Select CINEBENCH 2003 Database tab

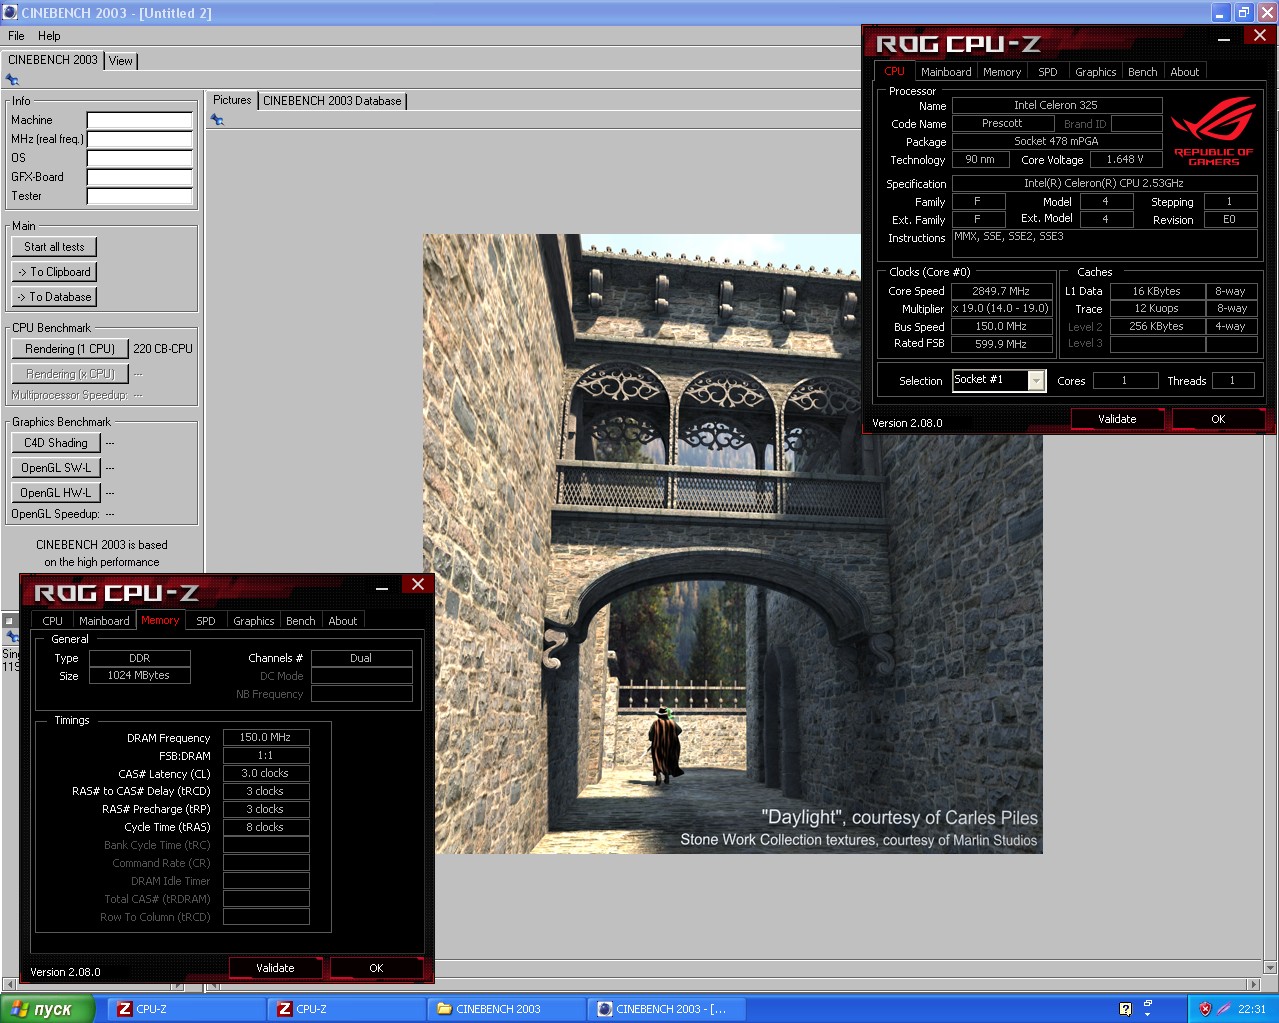click(332, 101)
